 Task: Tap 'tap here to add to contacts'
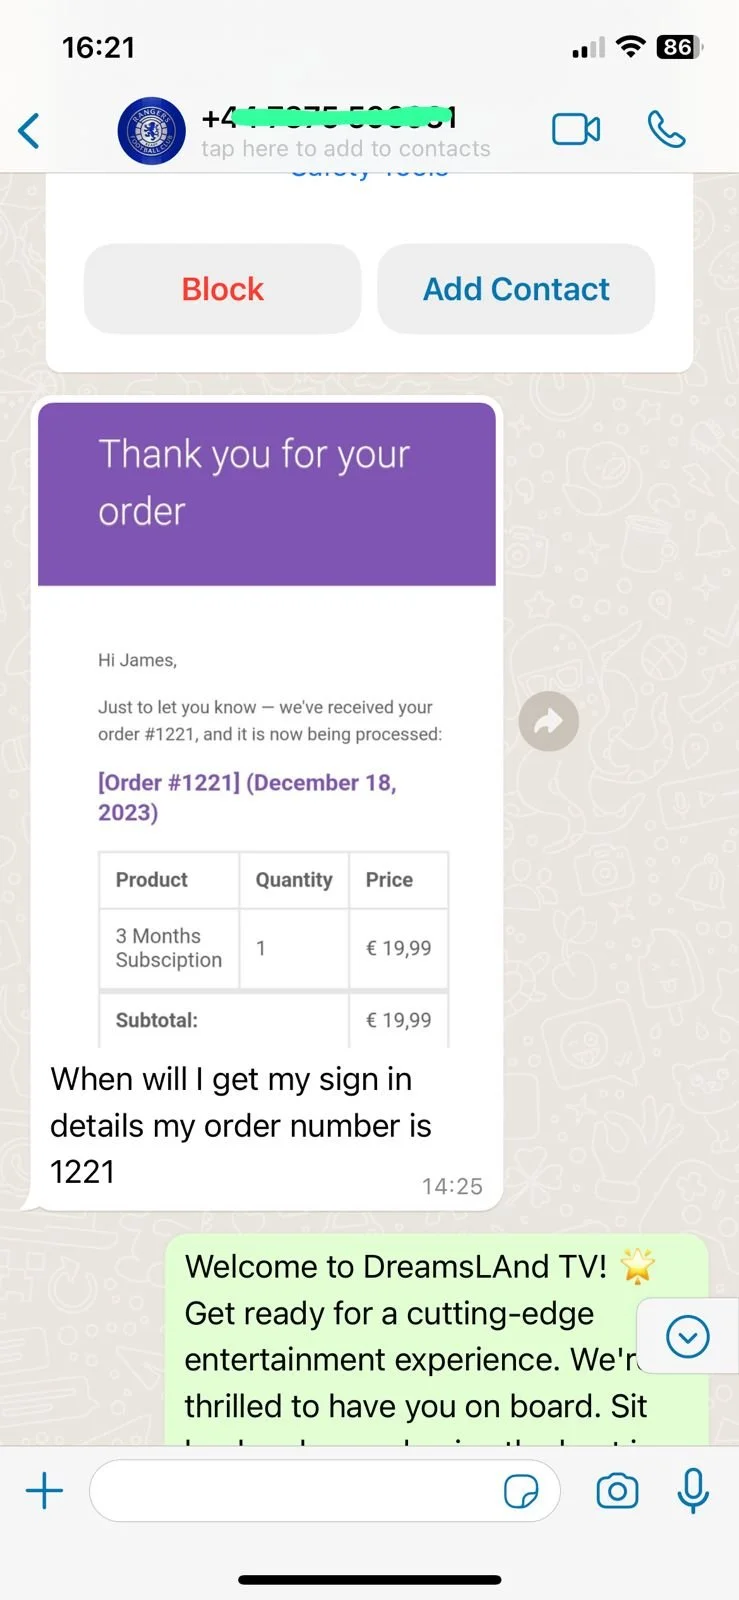tap(346, 150)
